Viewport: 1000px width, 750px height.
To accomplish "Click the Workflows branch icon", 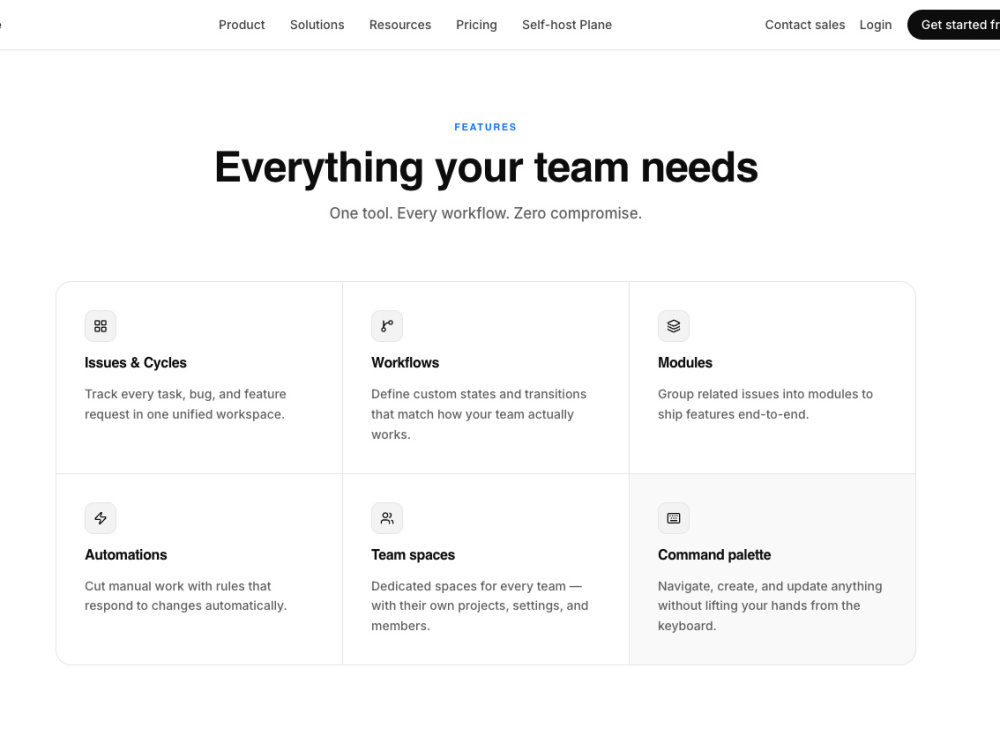I will 386,326.
